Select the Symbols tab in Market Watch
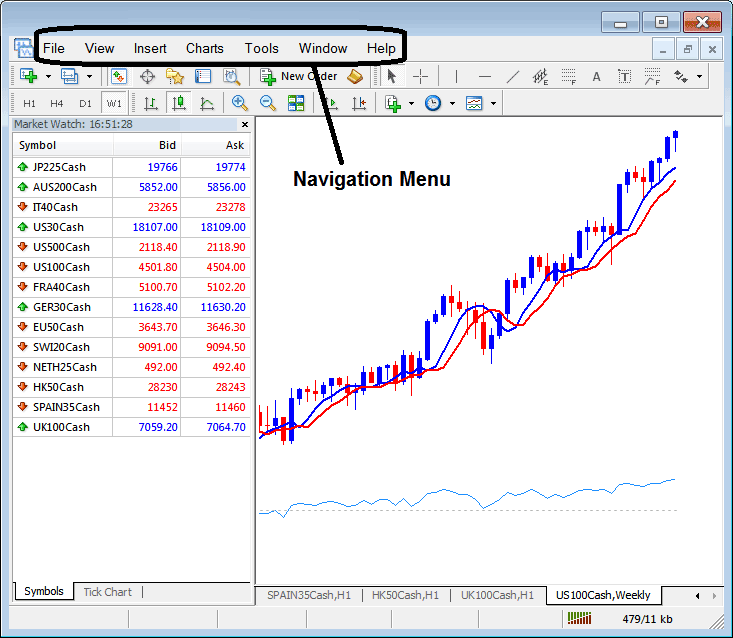This screenshot has height=638, width=733. (x=43, y=591)
